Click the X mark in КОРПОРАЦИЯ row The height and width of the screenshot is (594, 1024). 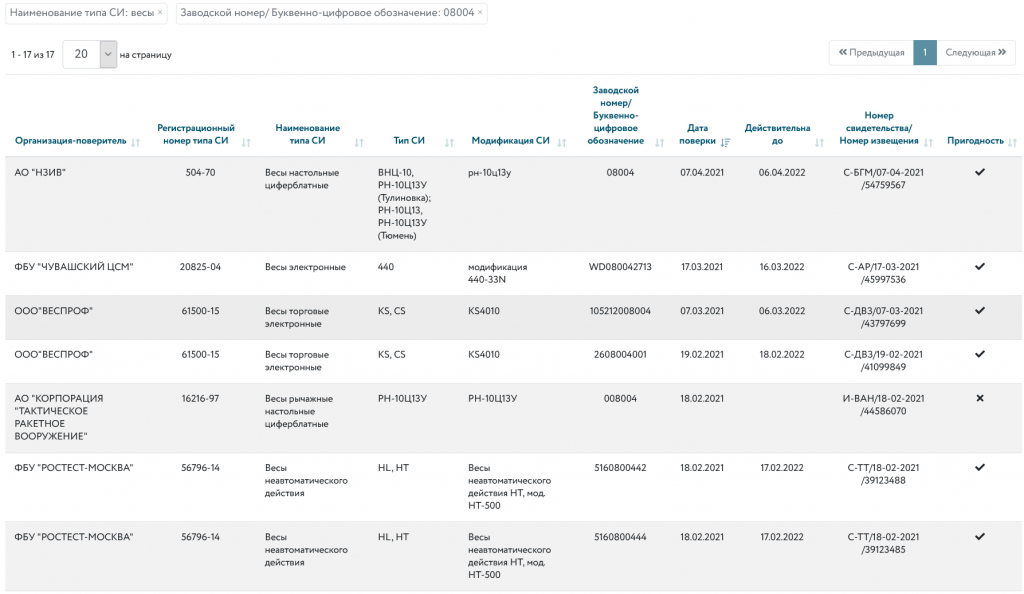pos(980,398)
